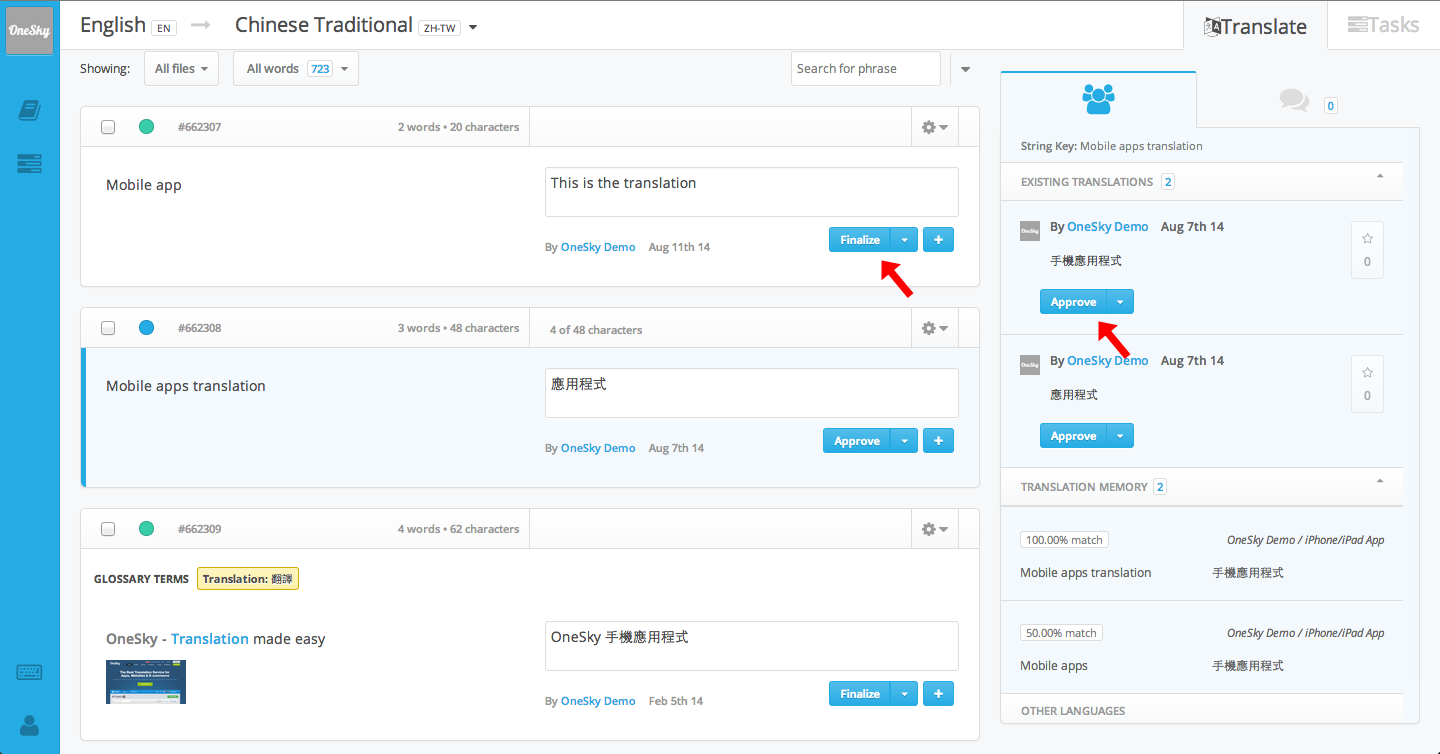This screenshot has width=1440, height=754.
Task: Approve the 應用程式 existing translation
Action: click(1074, 436)
